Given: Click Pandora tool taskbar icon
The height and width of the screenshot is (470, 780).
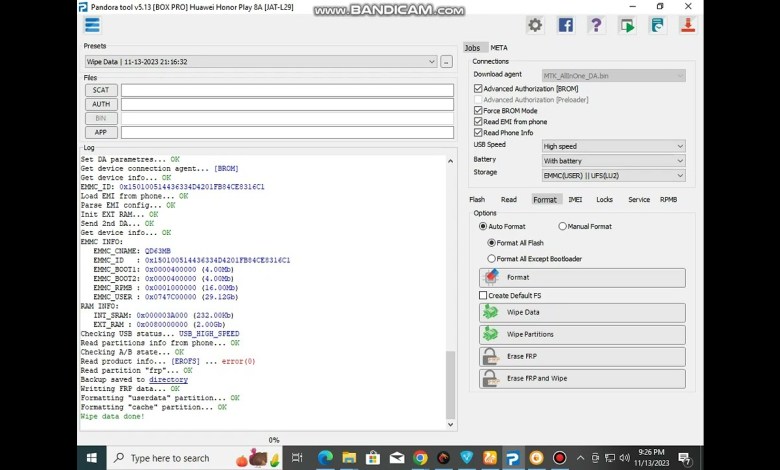Looking at the screenshot, I should [513, 458].
